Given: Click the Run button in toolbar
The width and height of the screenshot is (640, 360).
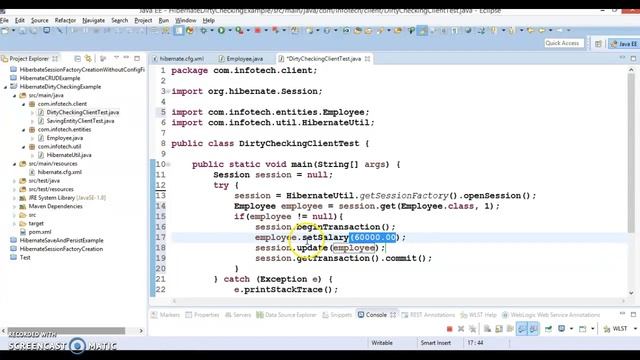Looking at the screenshot, I should point(221,30).
